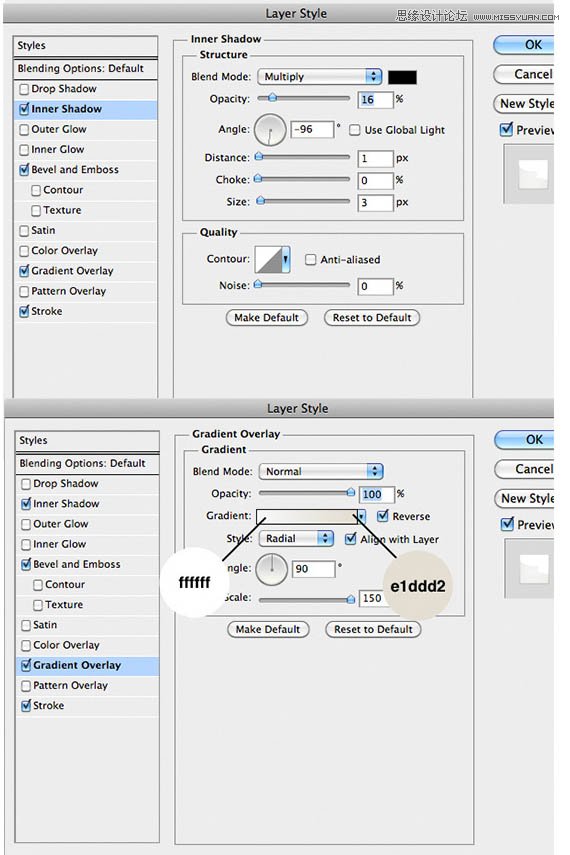Enable Pattern Overlay in upper dialog
This screenshot has width=570, height=855.
tap(24, 291)
